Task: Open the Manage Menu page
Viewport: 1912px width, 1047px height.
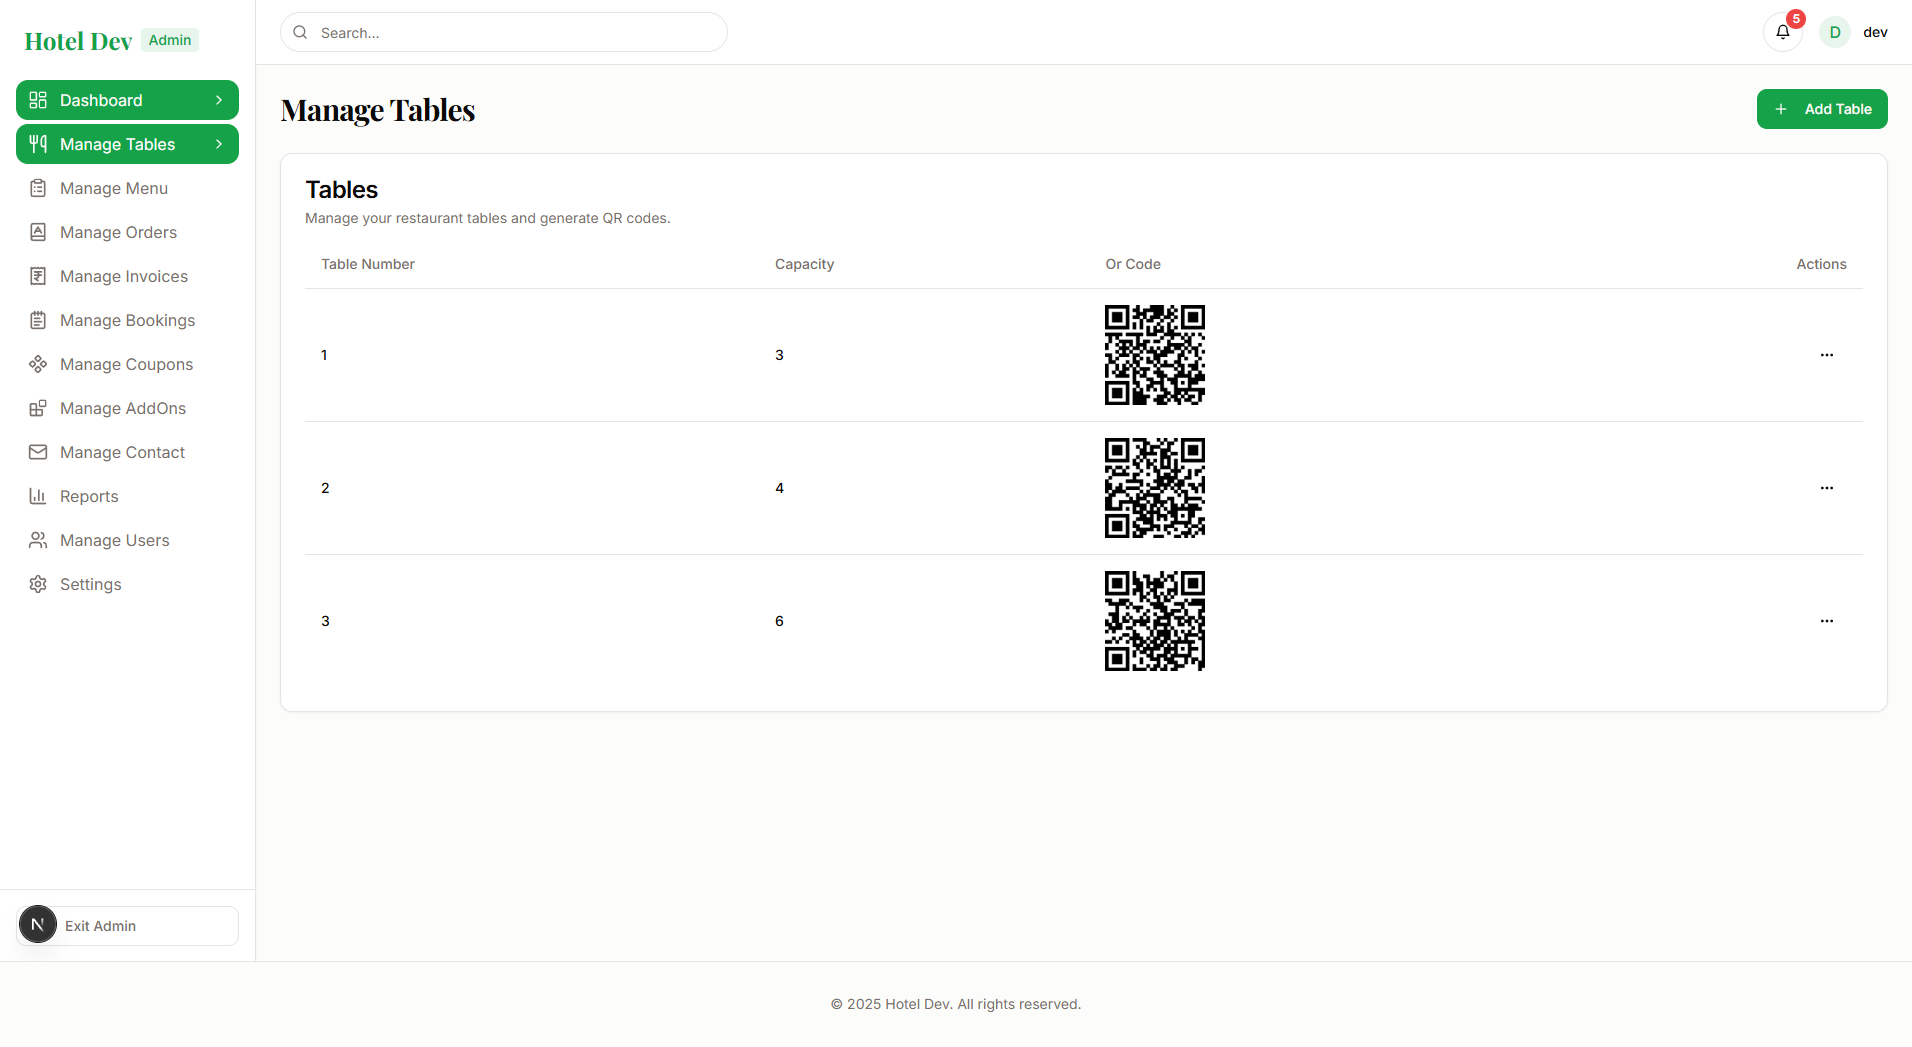Action: point(114,188)
